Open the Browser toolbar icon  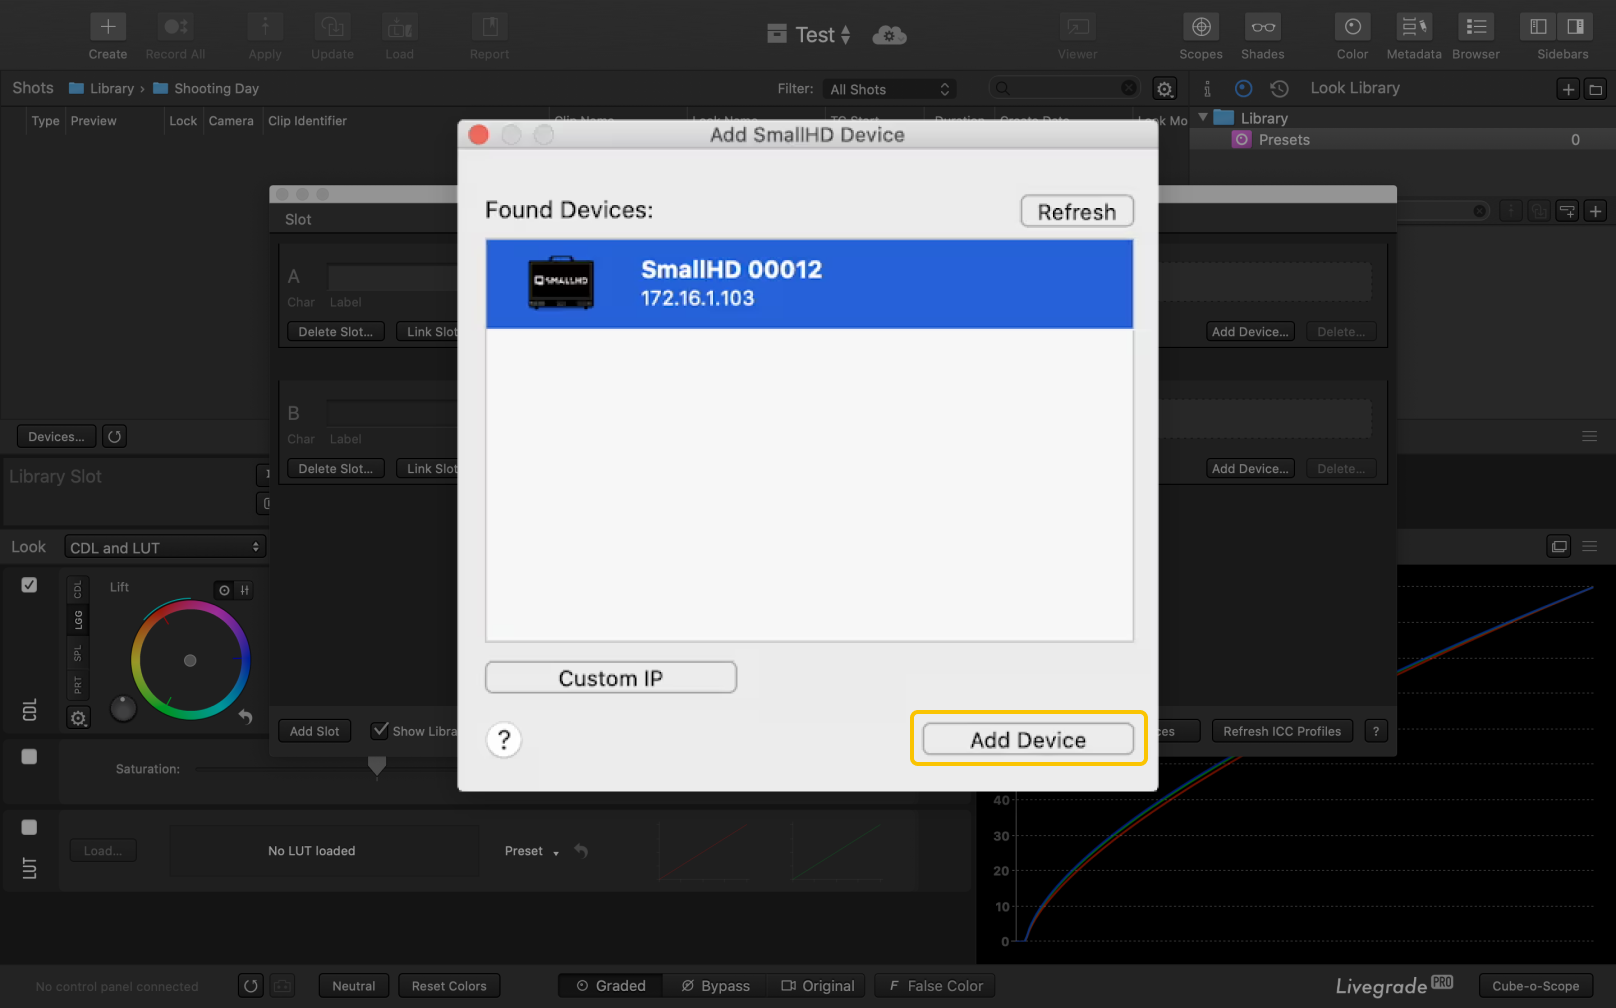(1475, 27)
